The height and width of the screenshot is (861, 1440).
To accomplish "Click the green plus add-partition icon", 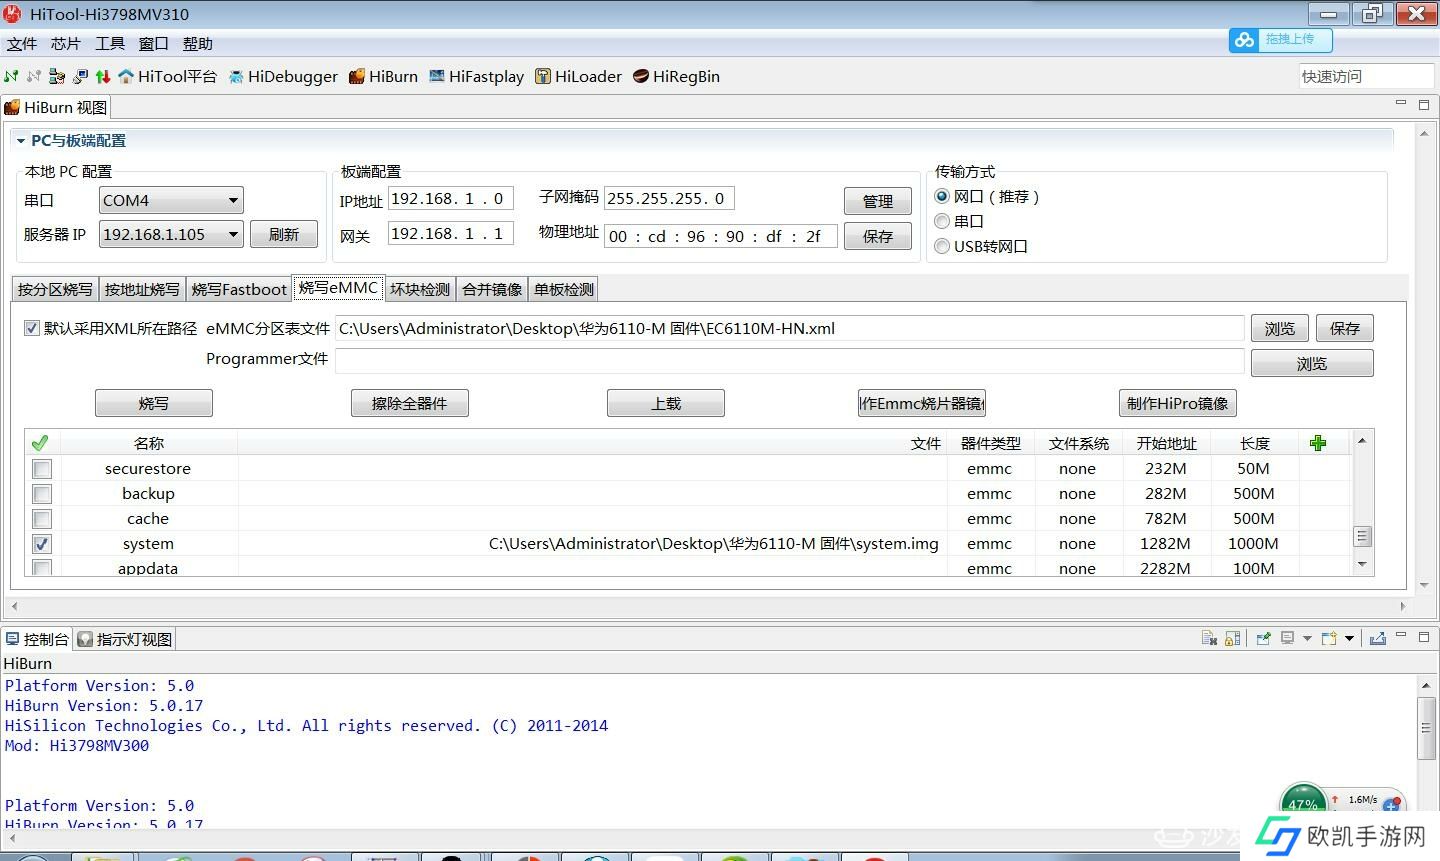I will (1318, 443).
